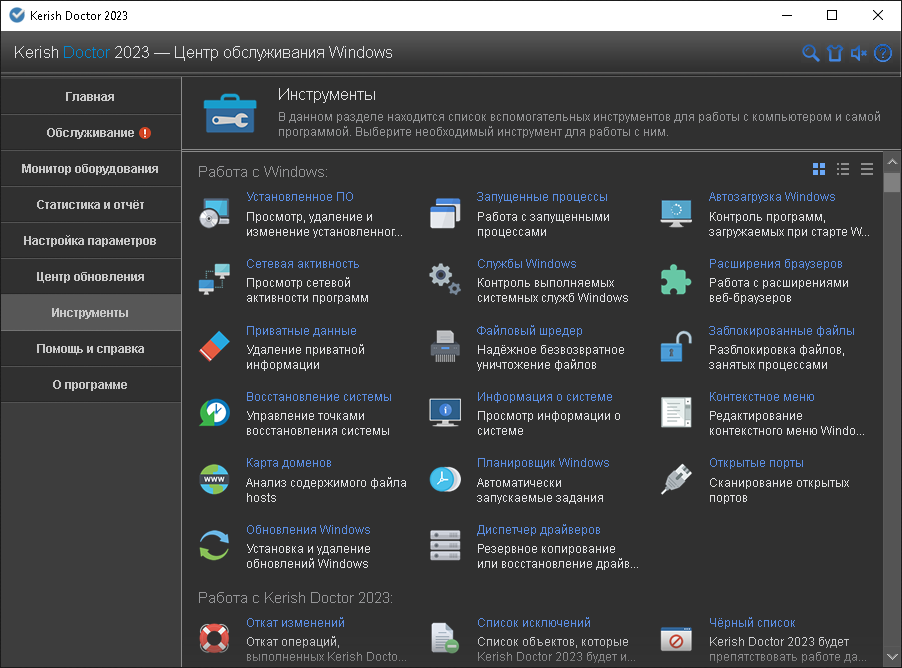Image resolution: width=902 pixels, height=668 pixels.
Task: Open the Список исключений link
Action: pyautogui.click(x=534, y=623)
